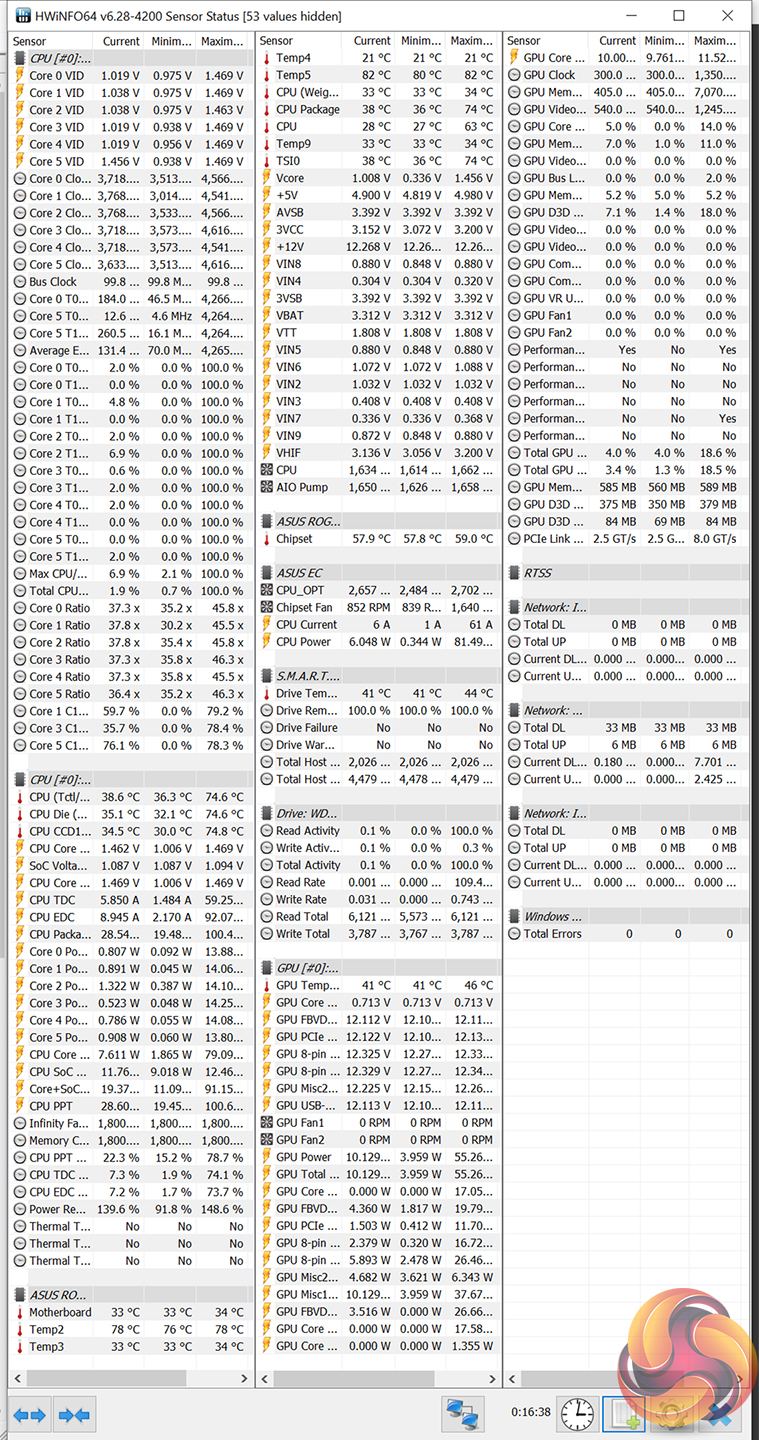Click the circle icon beside Drive Failure
Screen dimensions: 759x1440
267,728
